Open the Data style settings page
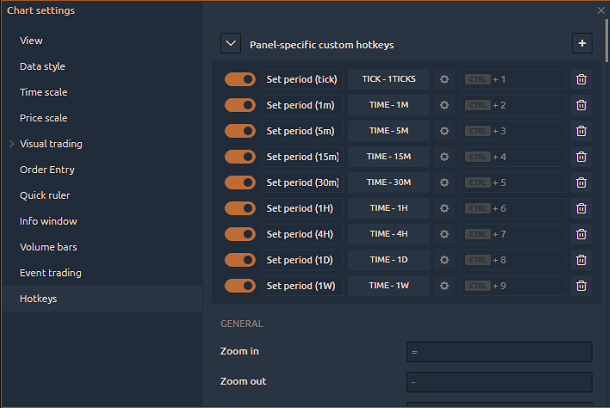Screen dimensions: 610x408 (x=42, y=66)
